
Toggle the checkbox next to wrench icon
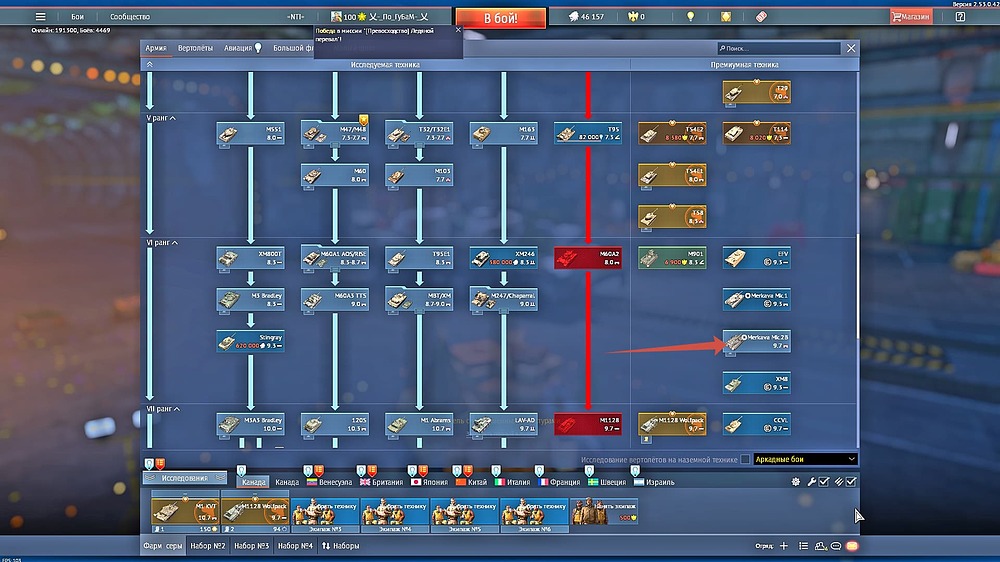point(824,482)
